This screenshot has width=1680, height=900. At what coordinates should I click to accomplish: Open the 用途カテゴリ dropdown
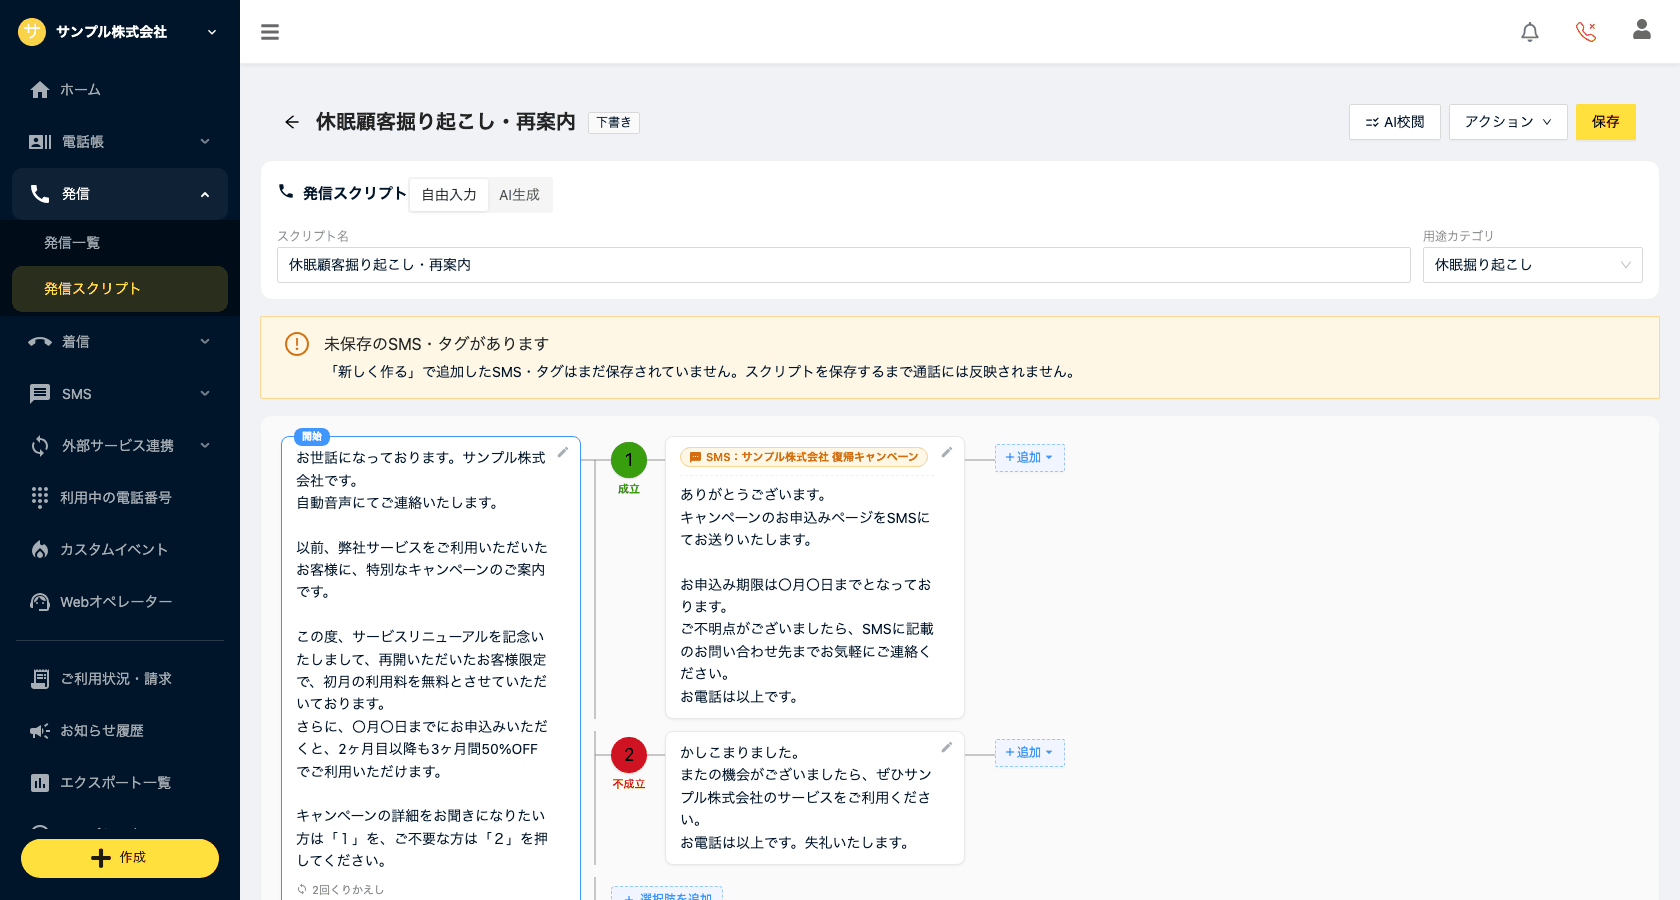1532,265
